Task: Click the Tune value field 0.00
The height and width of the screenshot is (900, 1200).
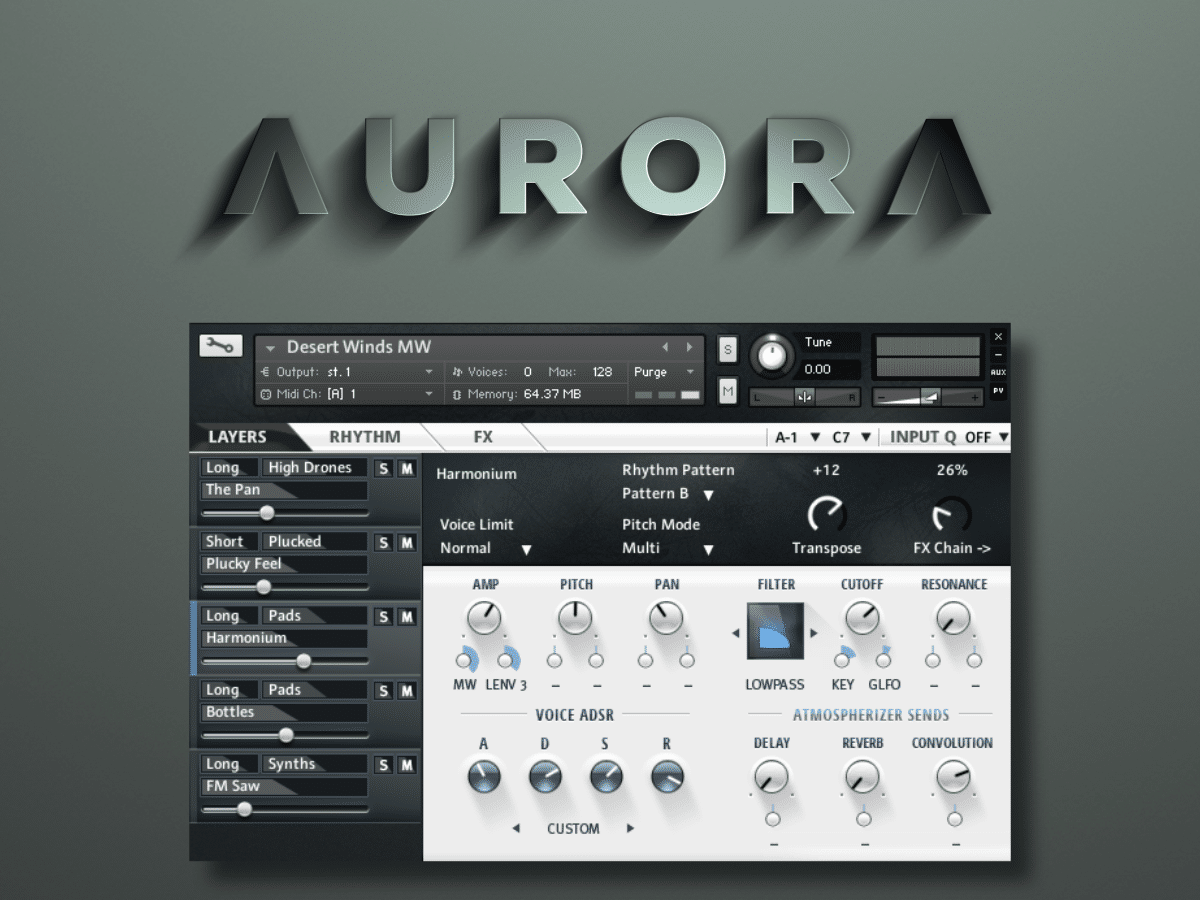Action: point(830,369)
